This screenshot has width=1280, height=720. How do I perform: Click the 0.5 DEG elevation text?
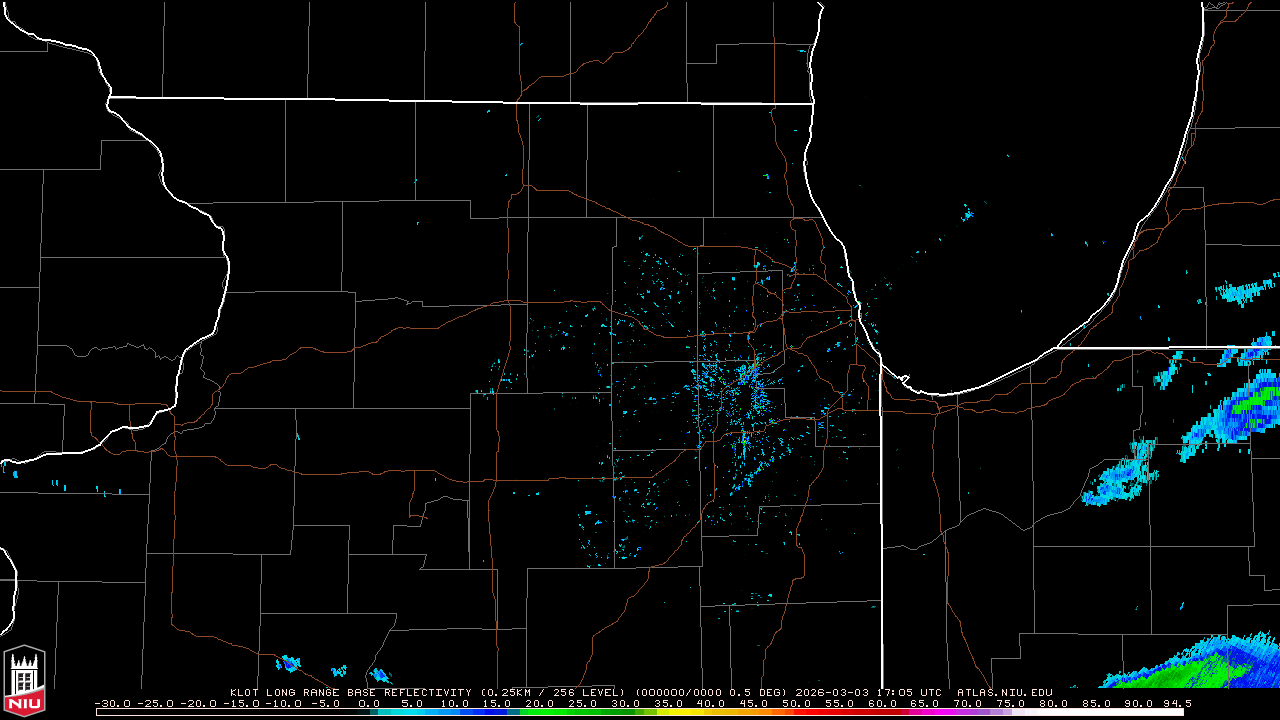759,692
